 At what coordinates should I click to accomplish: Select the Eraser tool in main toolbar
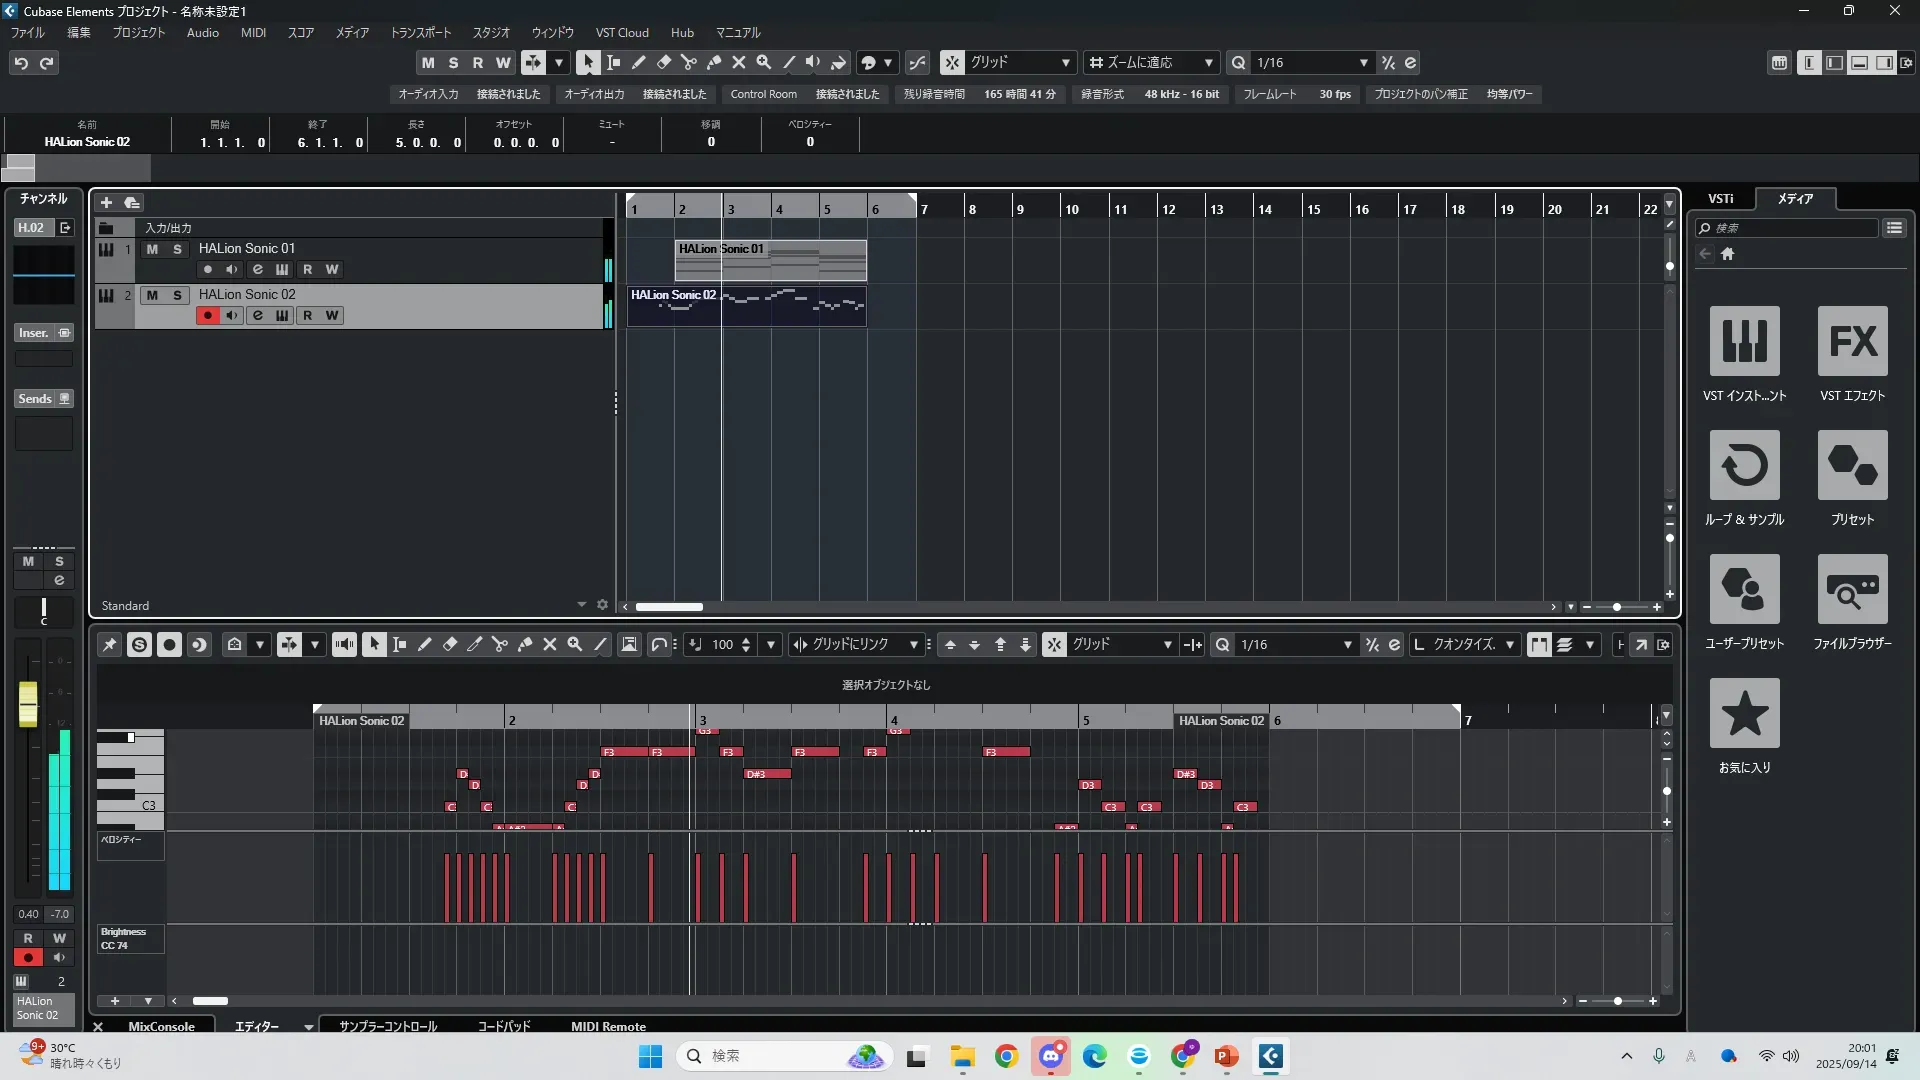coord(663,62)
